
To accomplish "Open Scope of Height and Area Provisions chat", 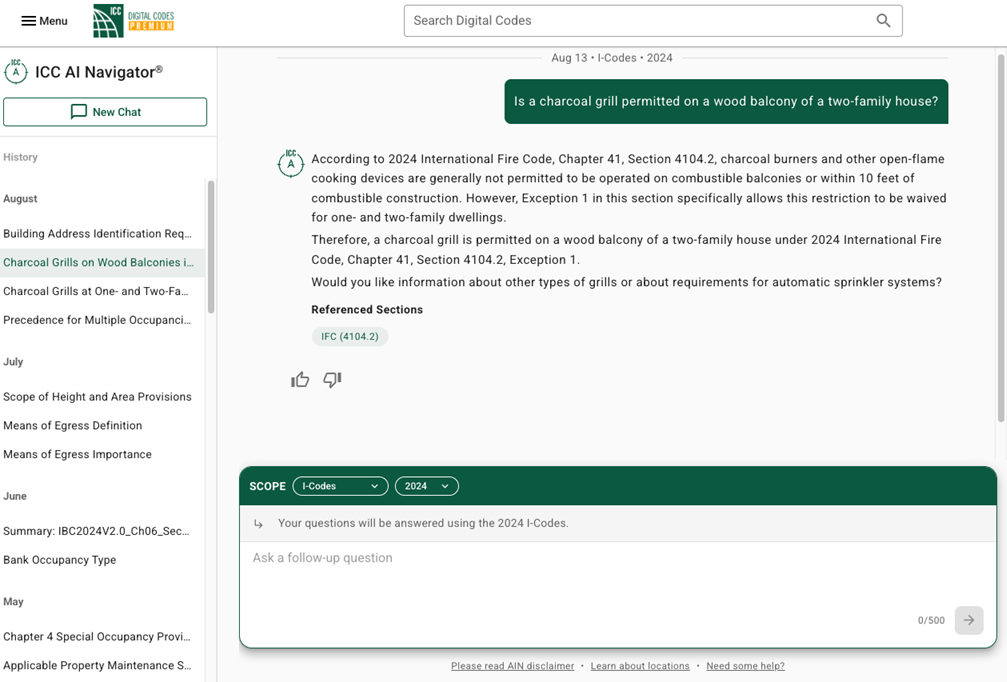I will pyautogui.click(x=98, y=396).
